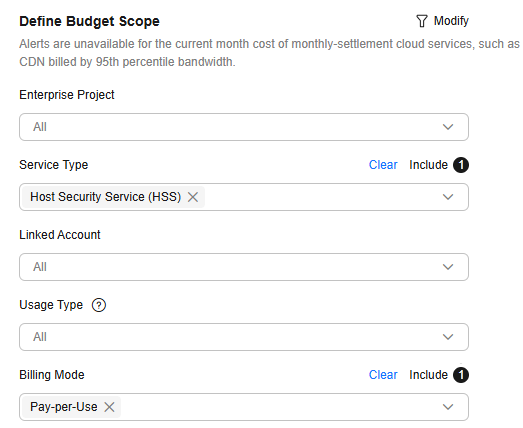Screen dimensions: 523x428
Task: Open the Linked Account dropdown chevron
Action: [448, 267]
